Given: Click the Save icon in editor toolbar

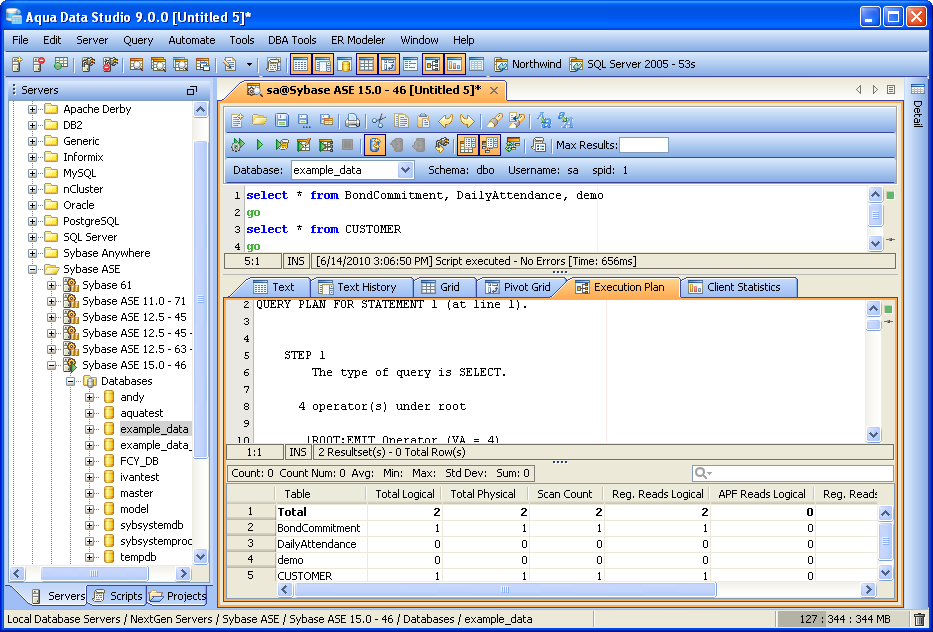Looking at the screenshot, I should tap(281, 121).
